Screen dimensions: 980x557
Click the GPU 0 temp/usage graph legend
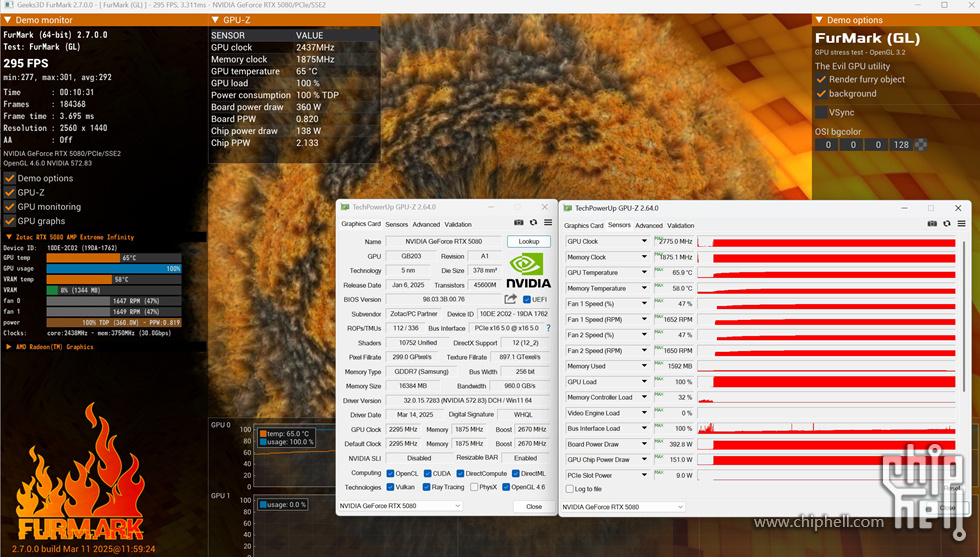click(286, 438)
